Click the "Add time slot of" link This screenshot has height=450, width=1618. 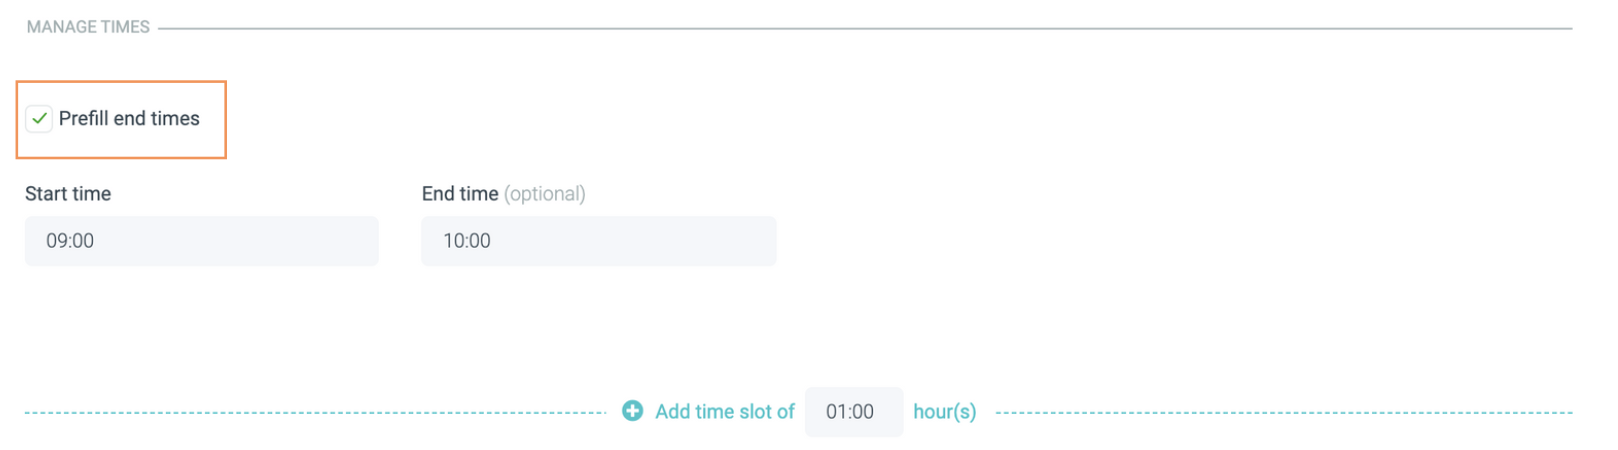[x=724, y=411]
